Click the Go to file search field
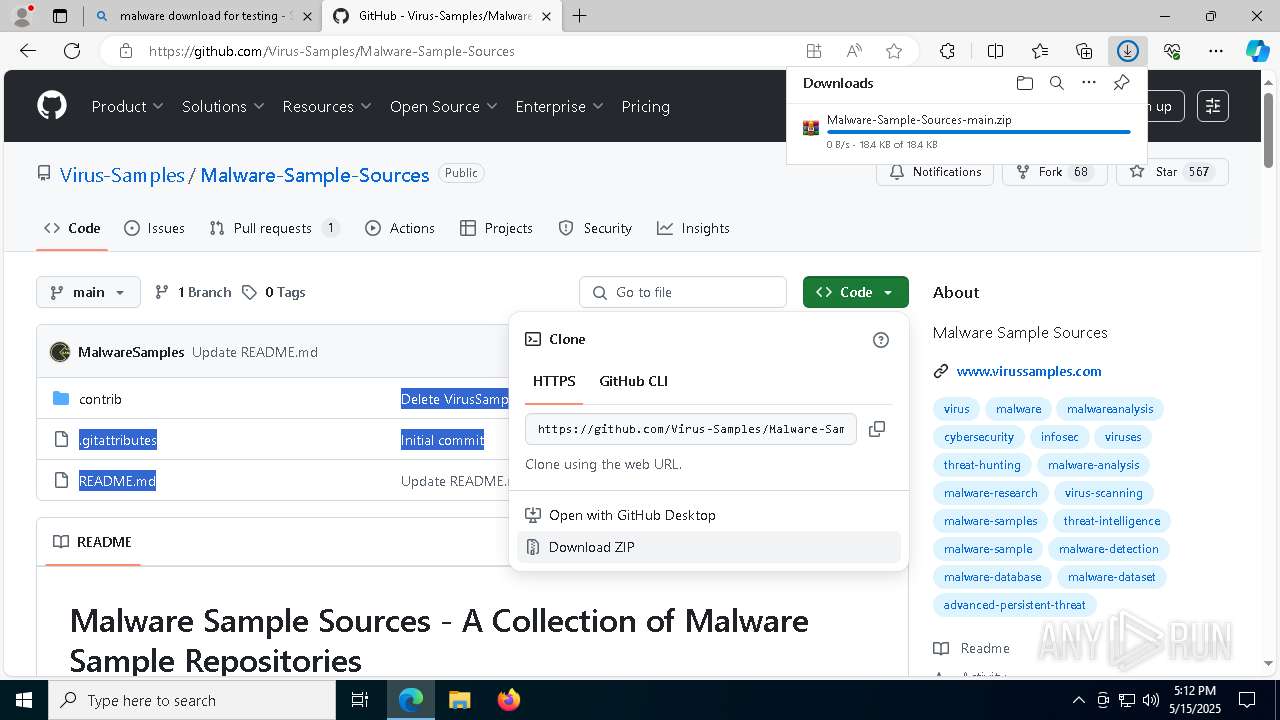1280x720 pixels. 683,292
